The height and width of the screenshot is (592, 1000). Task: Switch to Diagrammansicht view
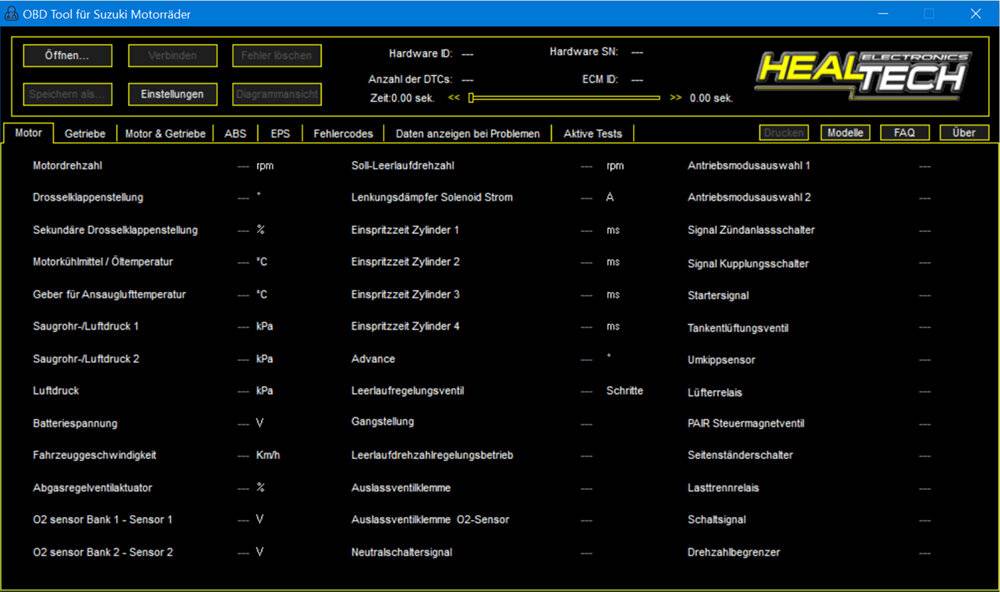pos(276,93)
